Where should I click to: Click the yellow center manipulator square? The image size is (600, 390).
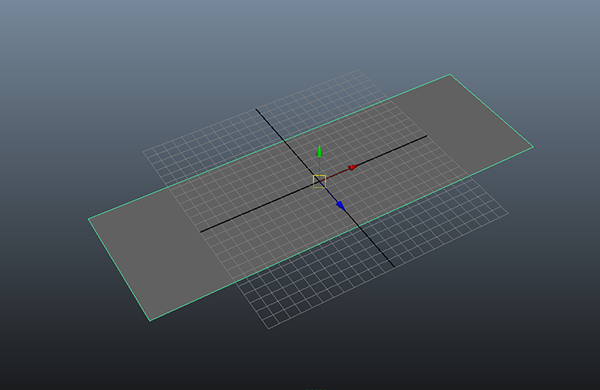click(x=319, y=181)
